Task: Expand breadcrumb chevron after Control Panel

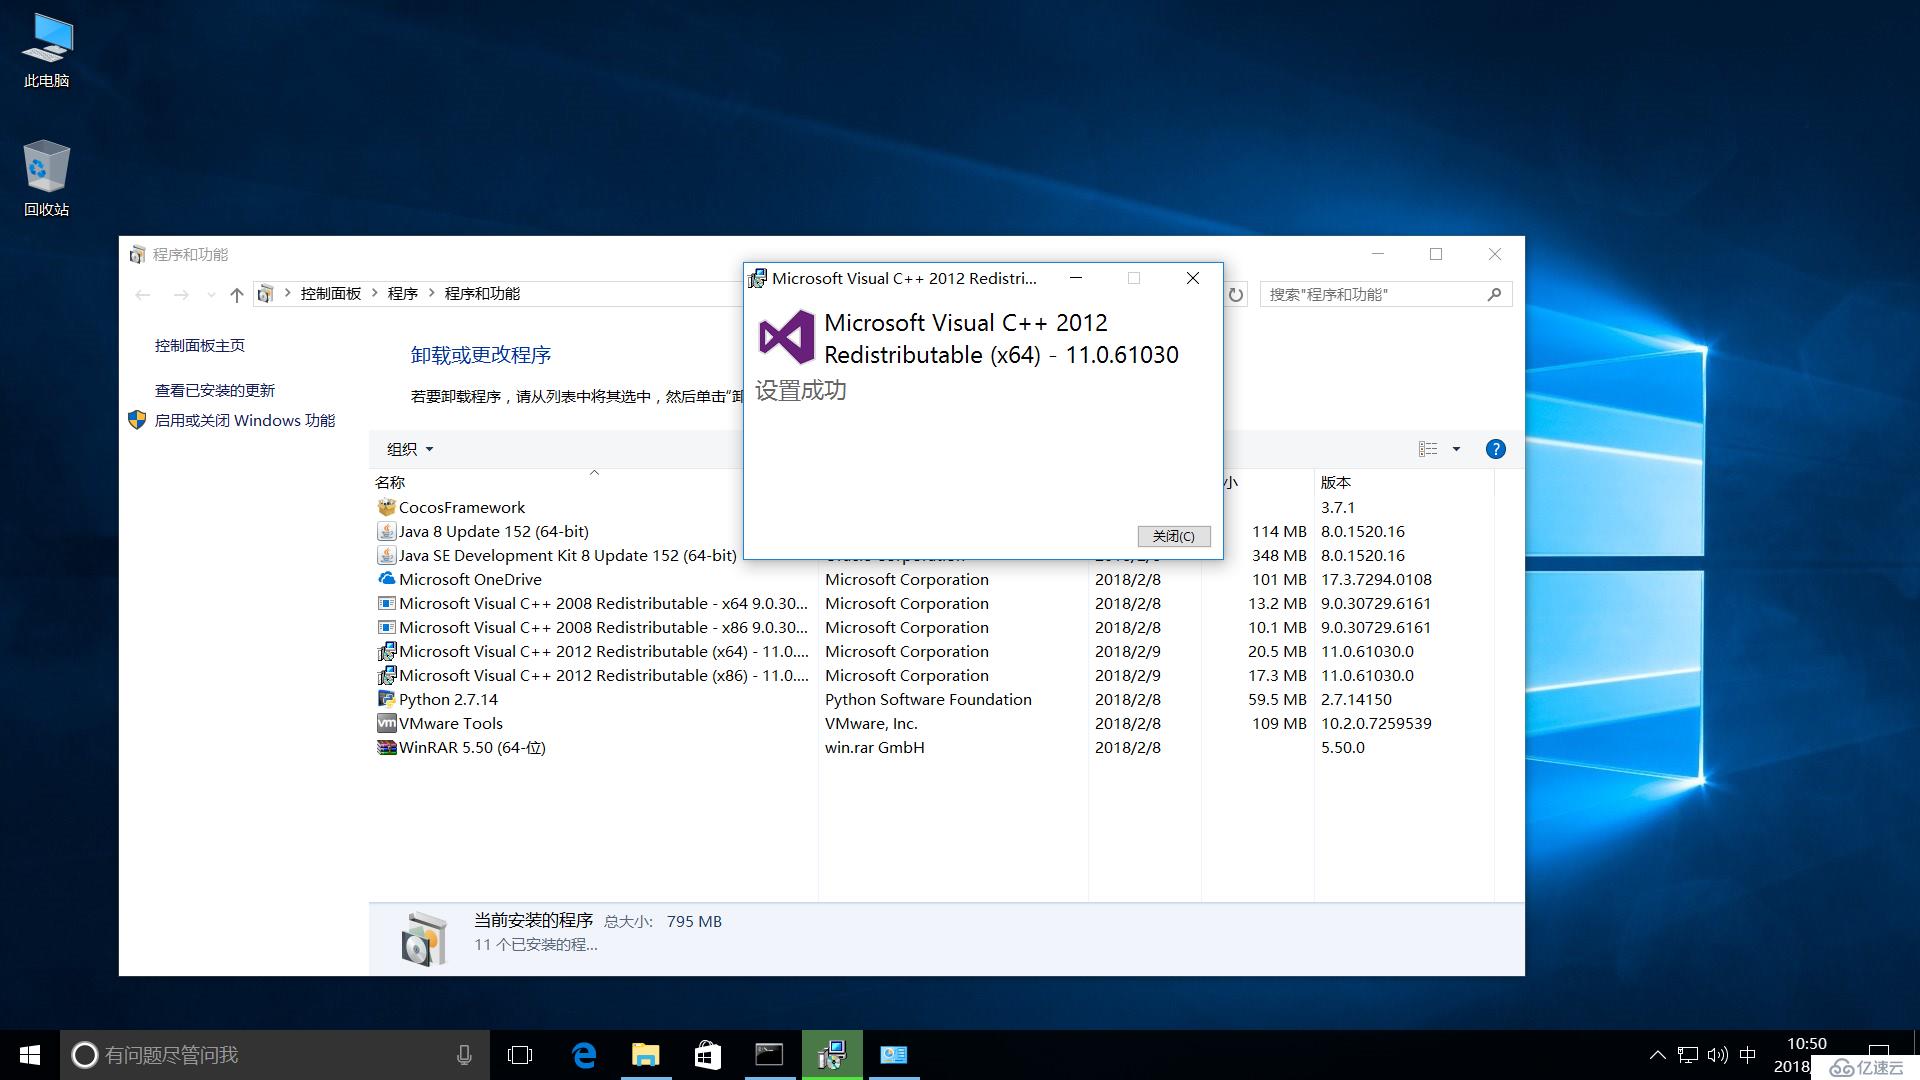Action: [x=375, y=293]
